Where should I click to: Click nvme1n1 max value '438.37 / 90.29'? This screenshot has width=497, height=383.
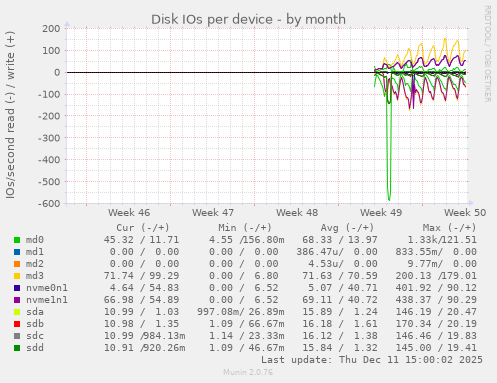click(x=436, y=300)
